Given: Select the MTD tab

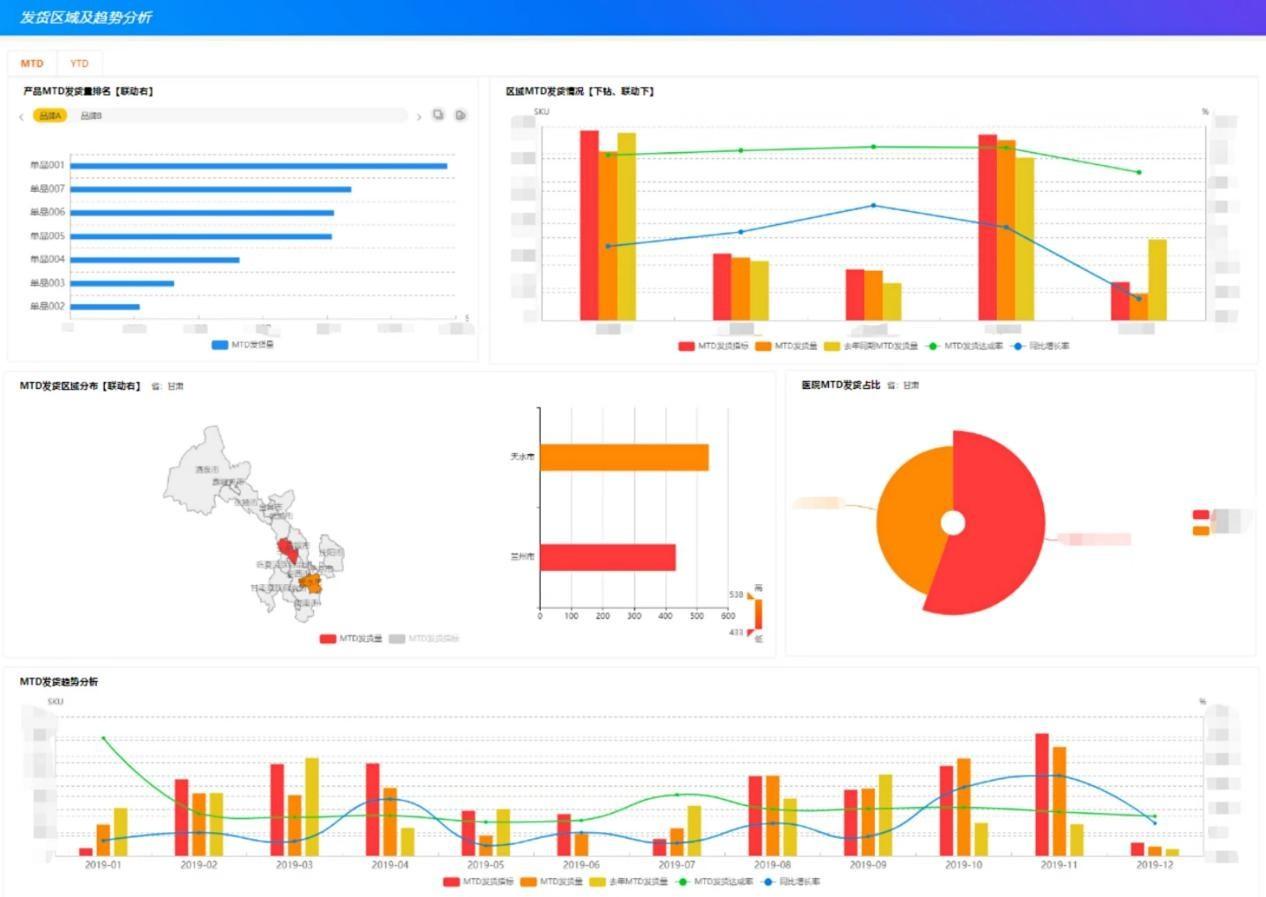Looking at the screenshot, I should (x=32, y=63).
